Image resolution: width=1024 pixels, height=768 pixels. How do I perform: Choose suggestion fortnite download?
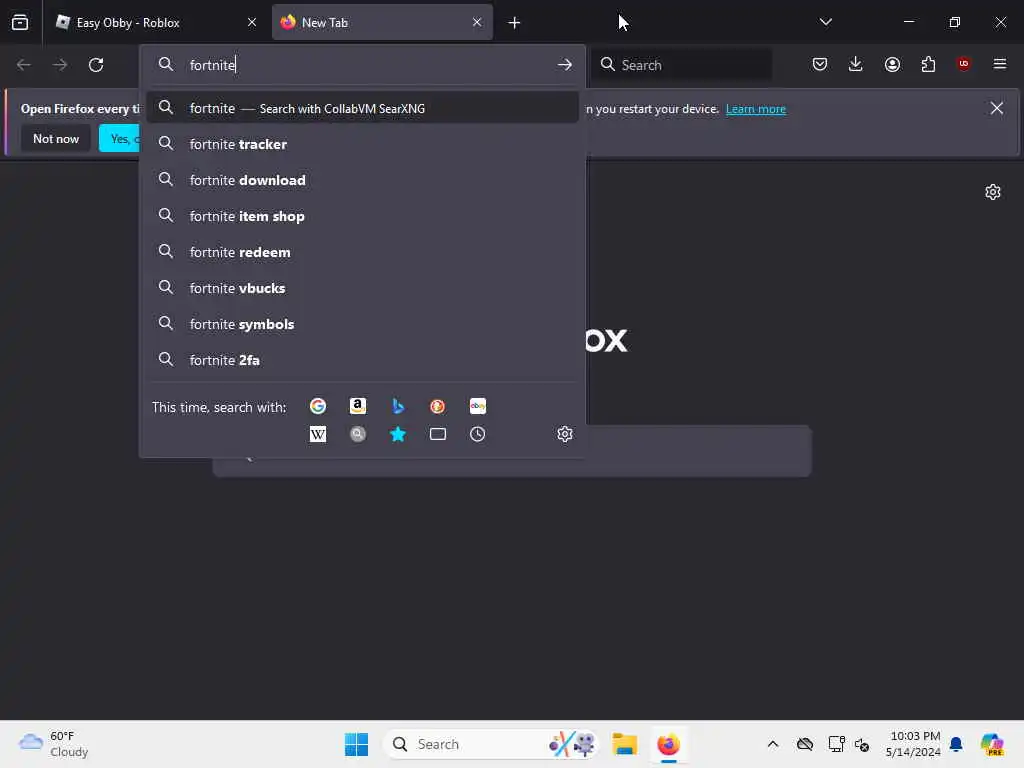(x=362, y=180)
